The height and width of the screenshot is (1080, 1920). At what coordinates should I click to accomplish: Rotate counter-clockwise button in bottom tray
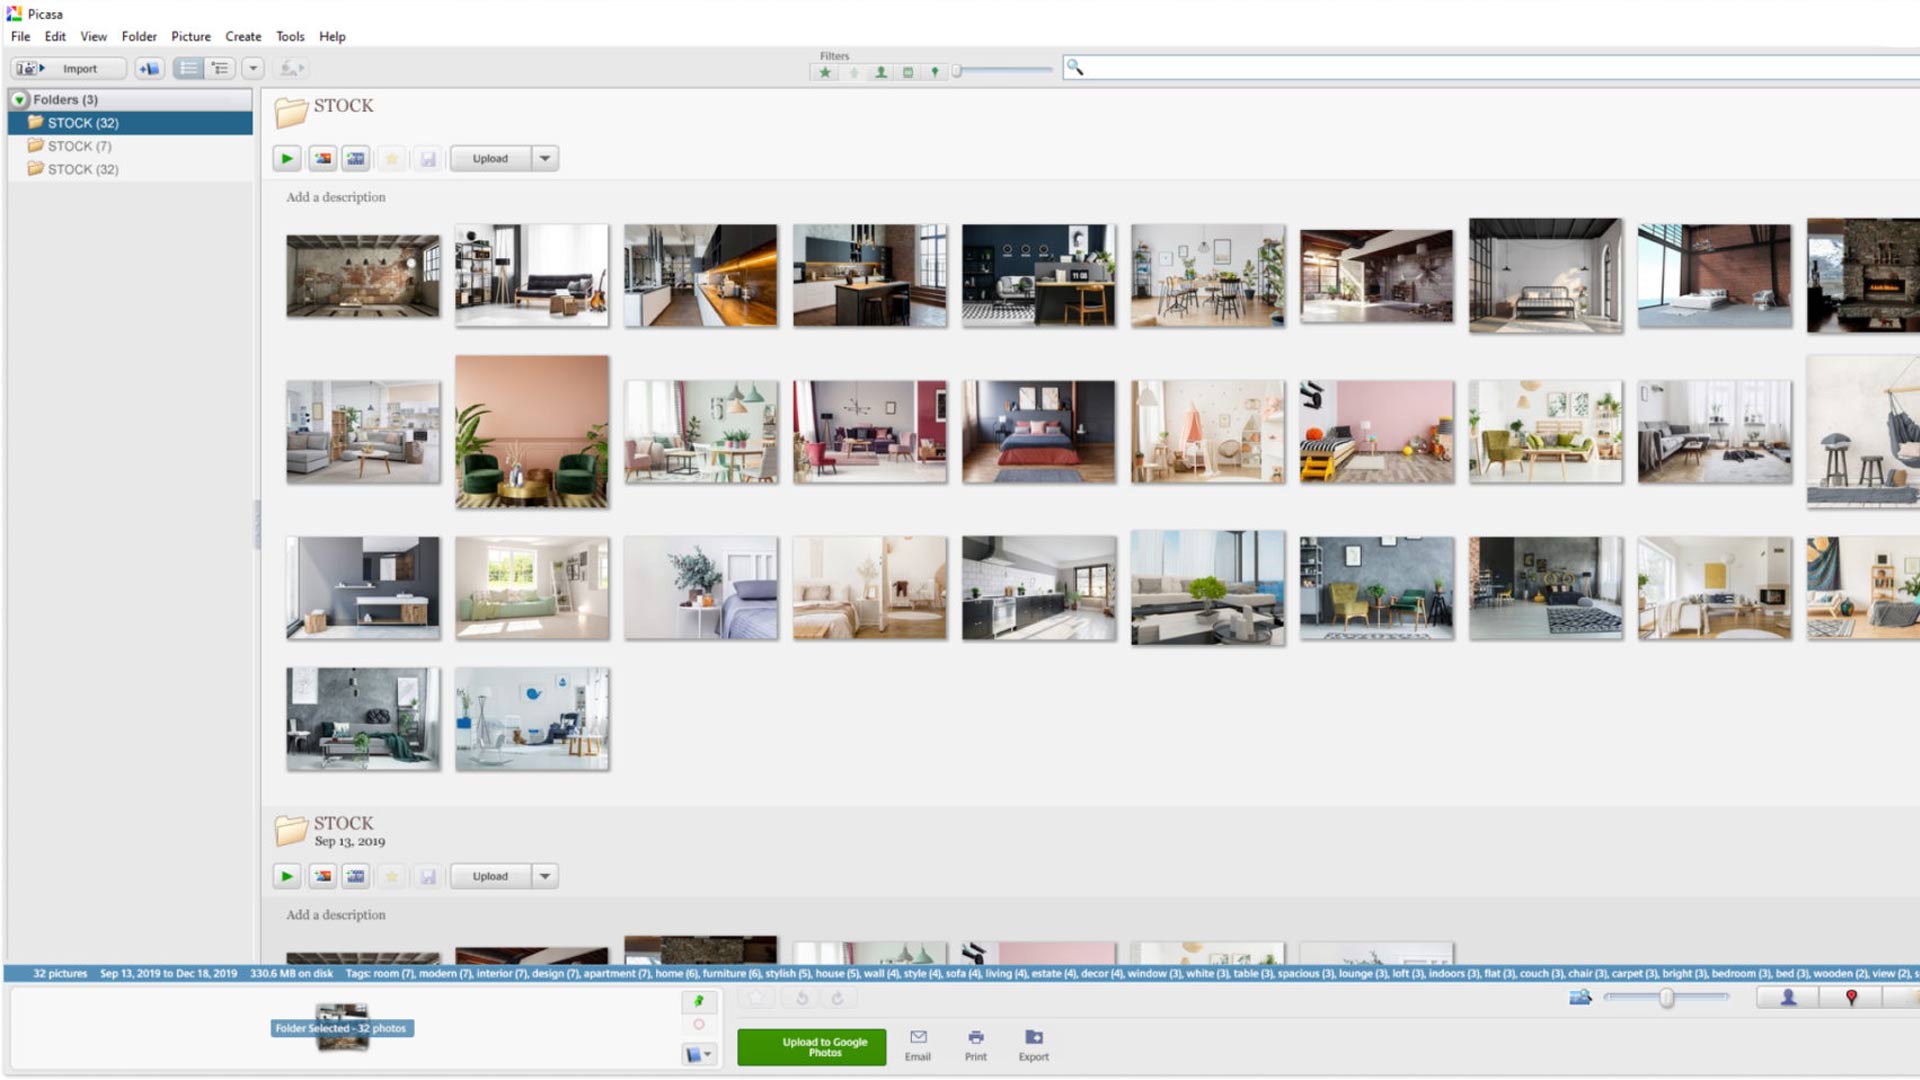click(x=801, y=997)
